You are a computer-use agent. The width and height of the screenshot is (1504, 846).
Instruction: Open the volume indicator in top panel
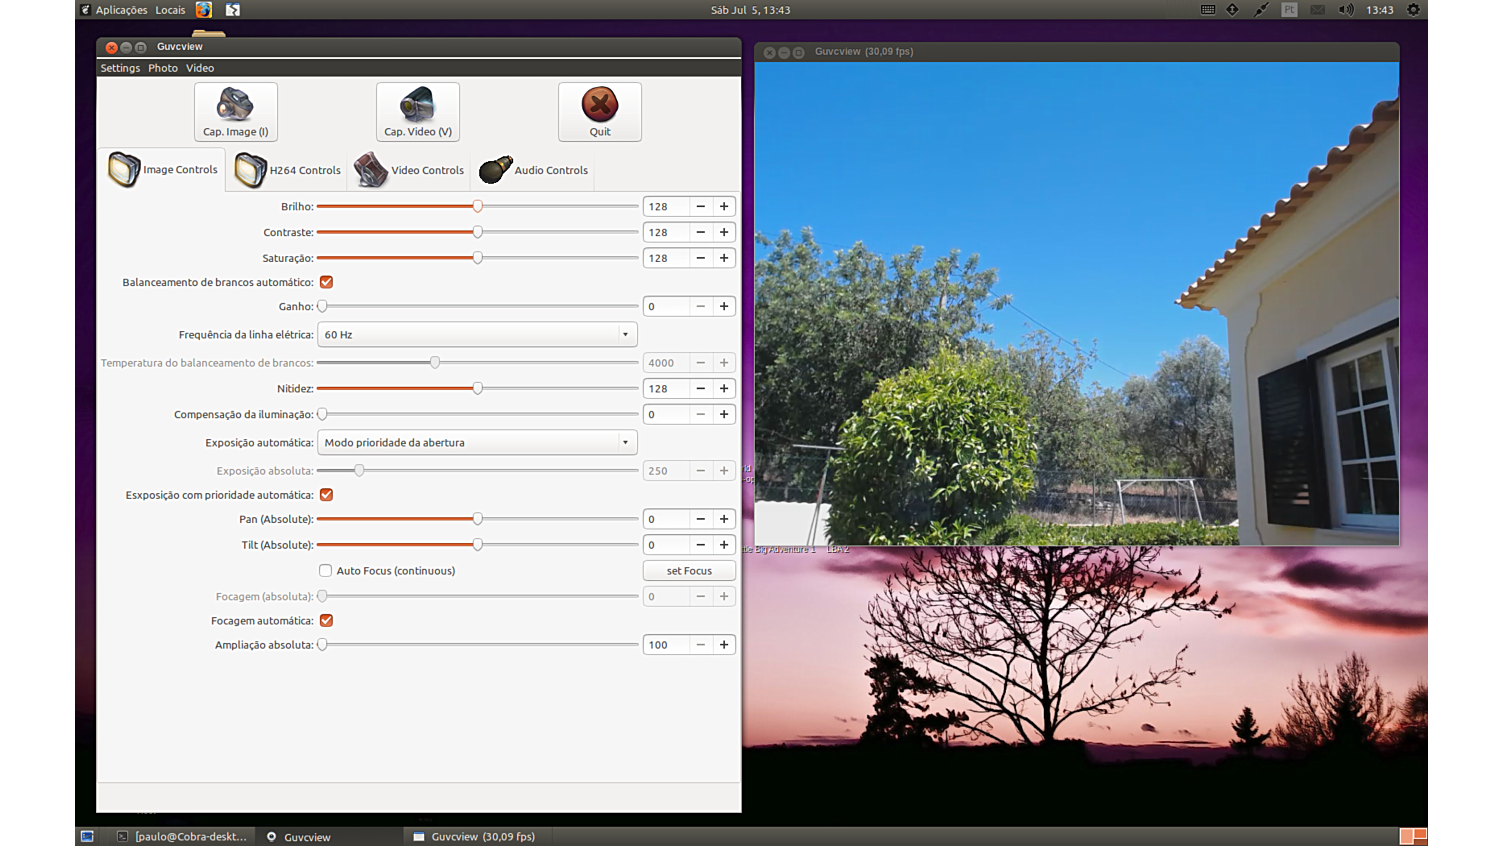[x=1346, y=10]
